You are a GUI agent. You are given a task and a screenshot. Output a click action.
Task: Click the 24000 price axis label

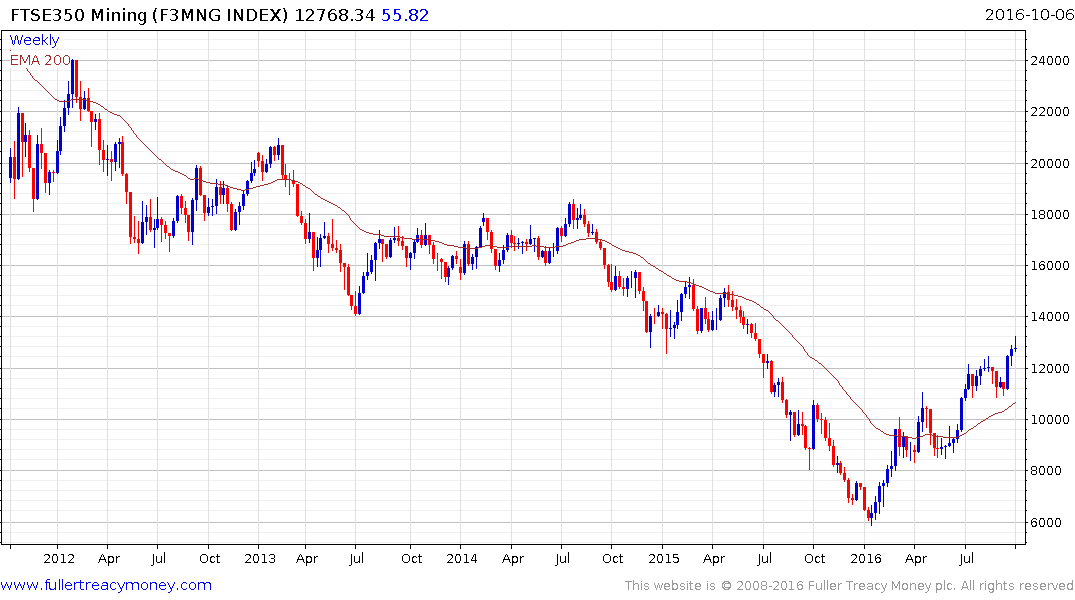[x=1050, y=60]
